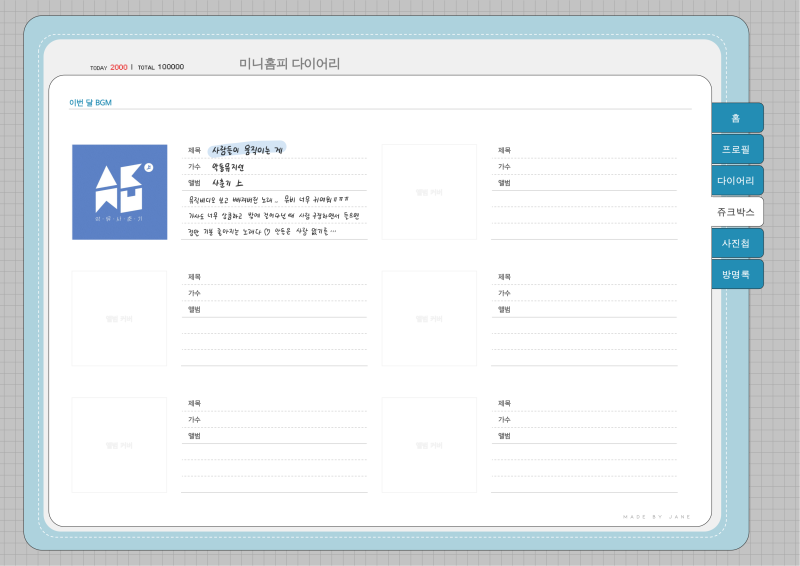Open the 사진첩 tab
Screen dimensions: 800x566
[x=737, y=243]
